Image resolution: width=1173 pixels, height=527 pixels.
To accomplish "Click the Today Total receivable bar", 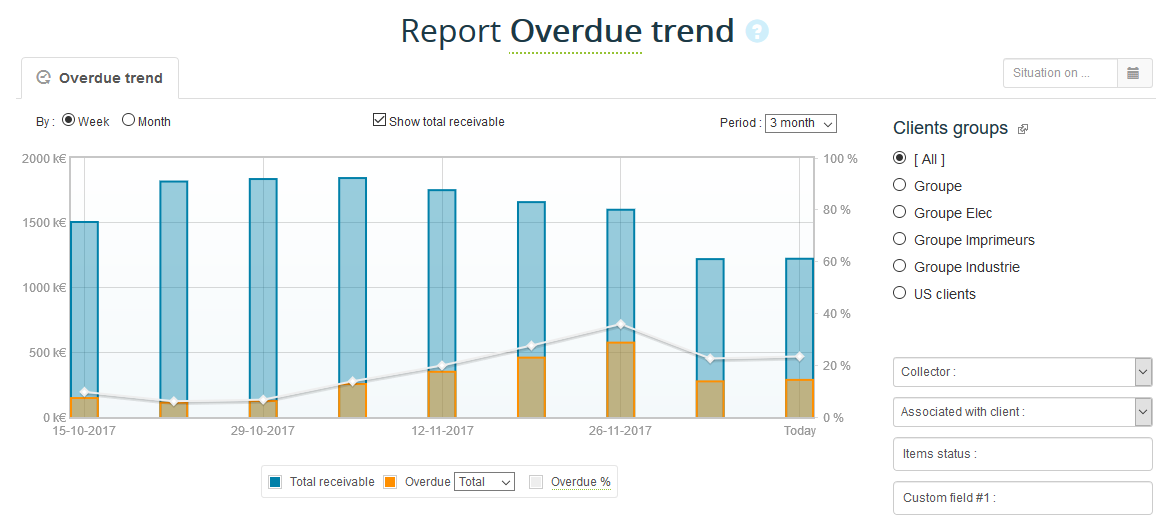I will point(799,318).
